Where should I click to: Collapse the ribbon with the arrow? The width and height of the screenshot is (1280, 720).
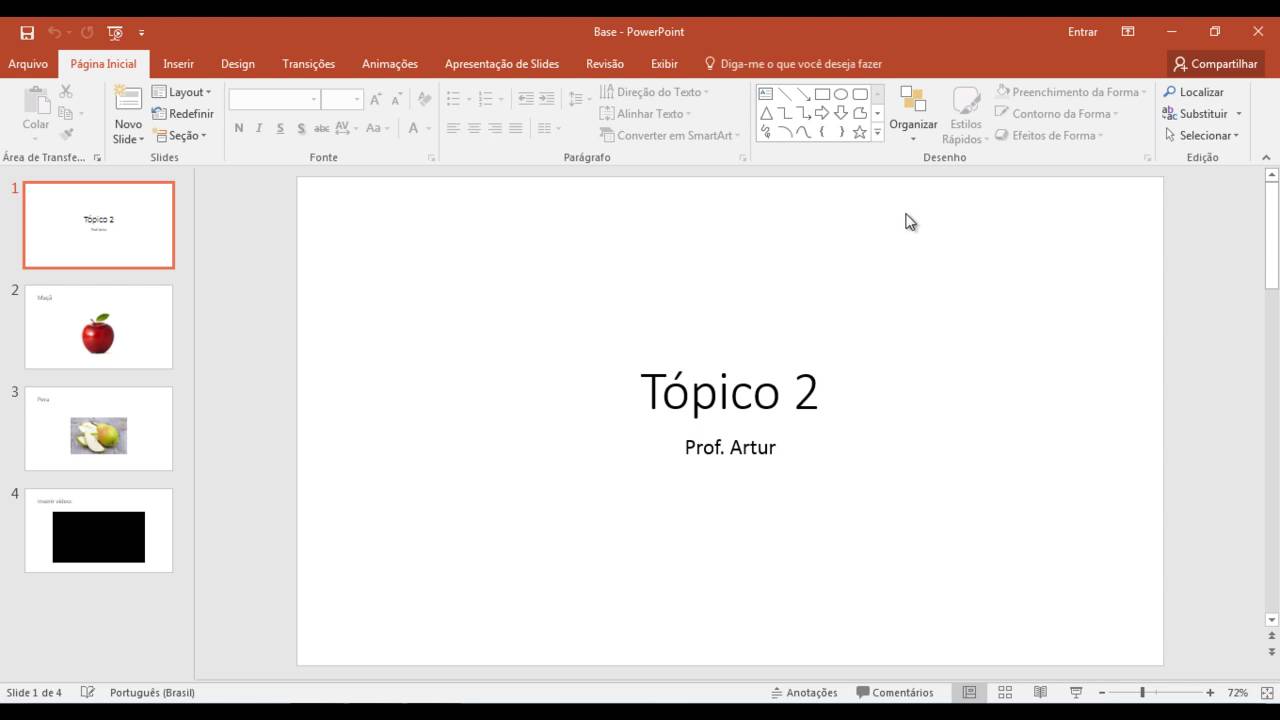(1266, 158)
